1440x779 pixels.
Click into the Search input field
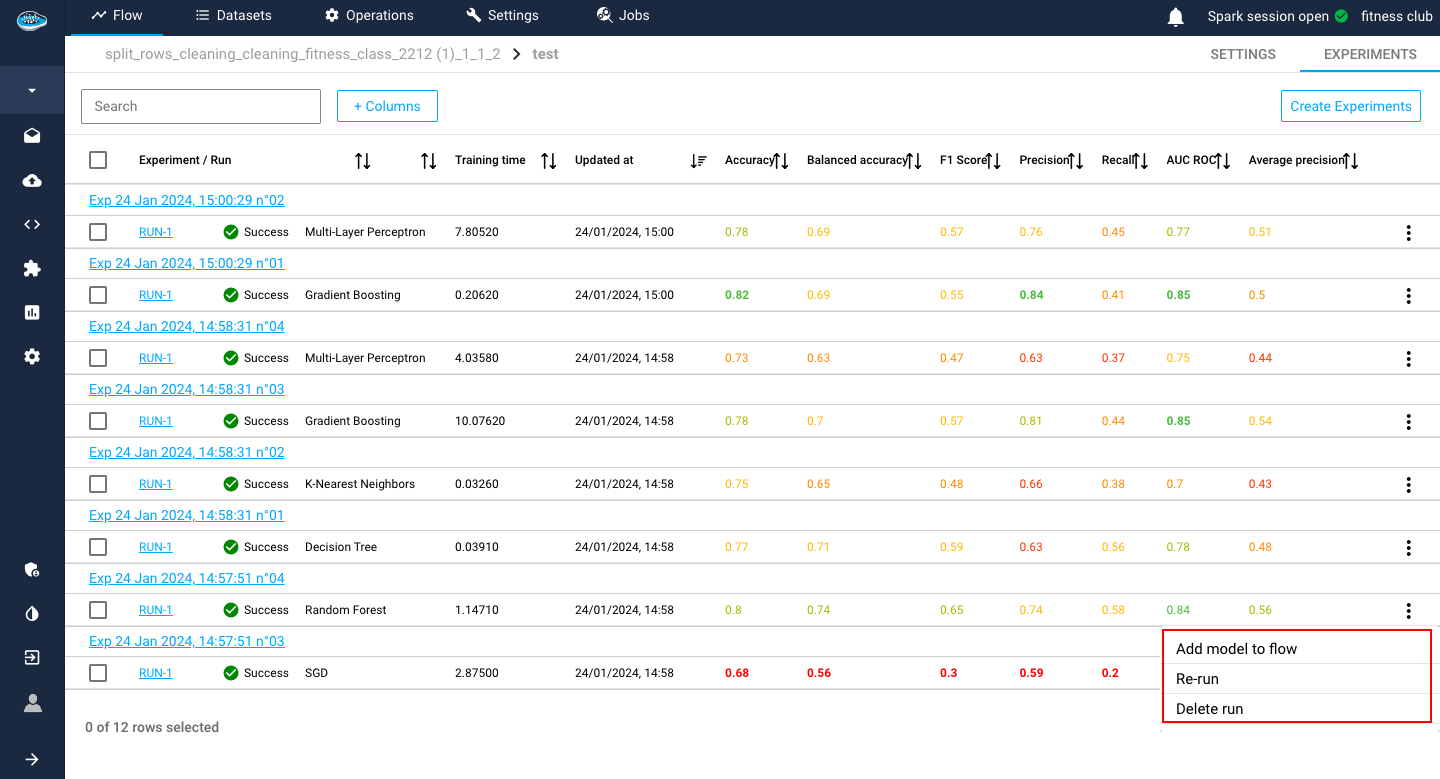pos(200,106)
